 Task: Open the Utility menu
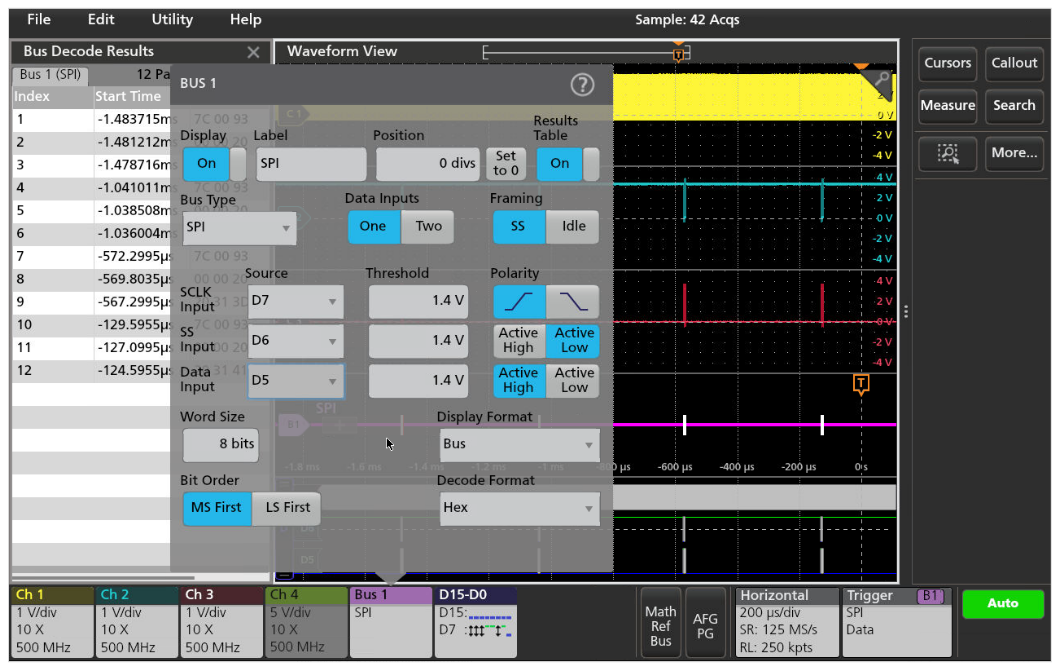coord(172,19)
